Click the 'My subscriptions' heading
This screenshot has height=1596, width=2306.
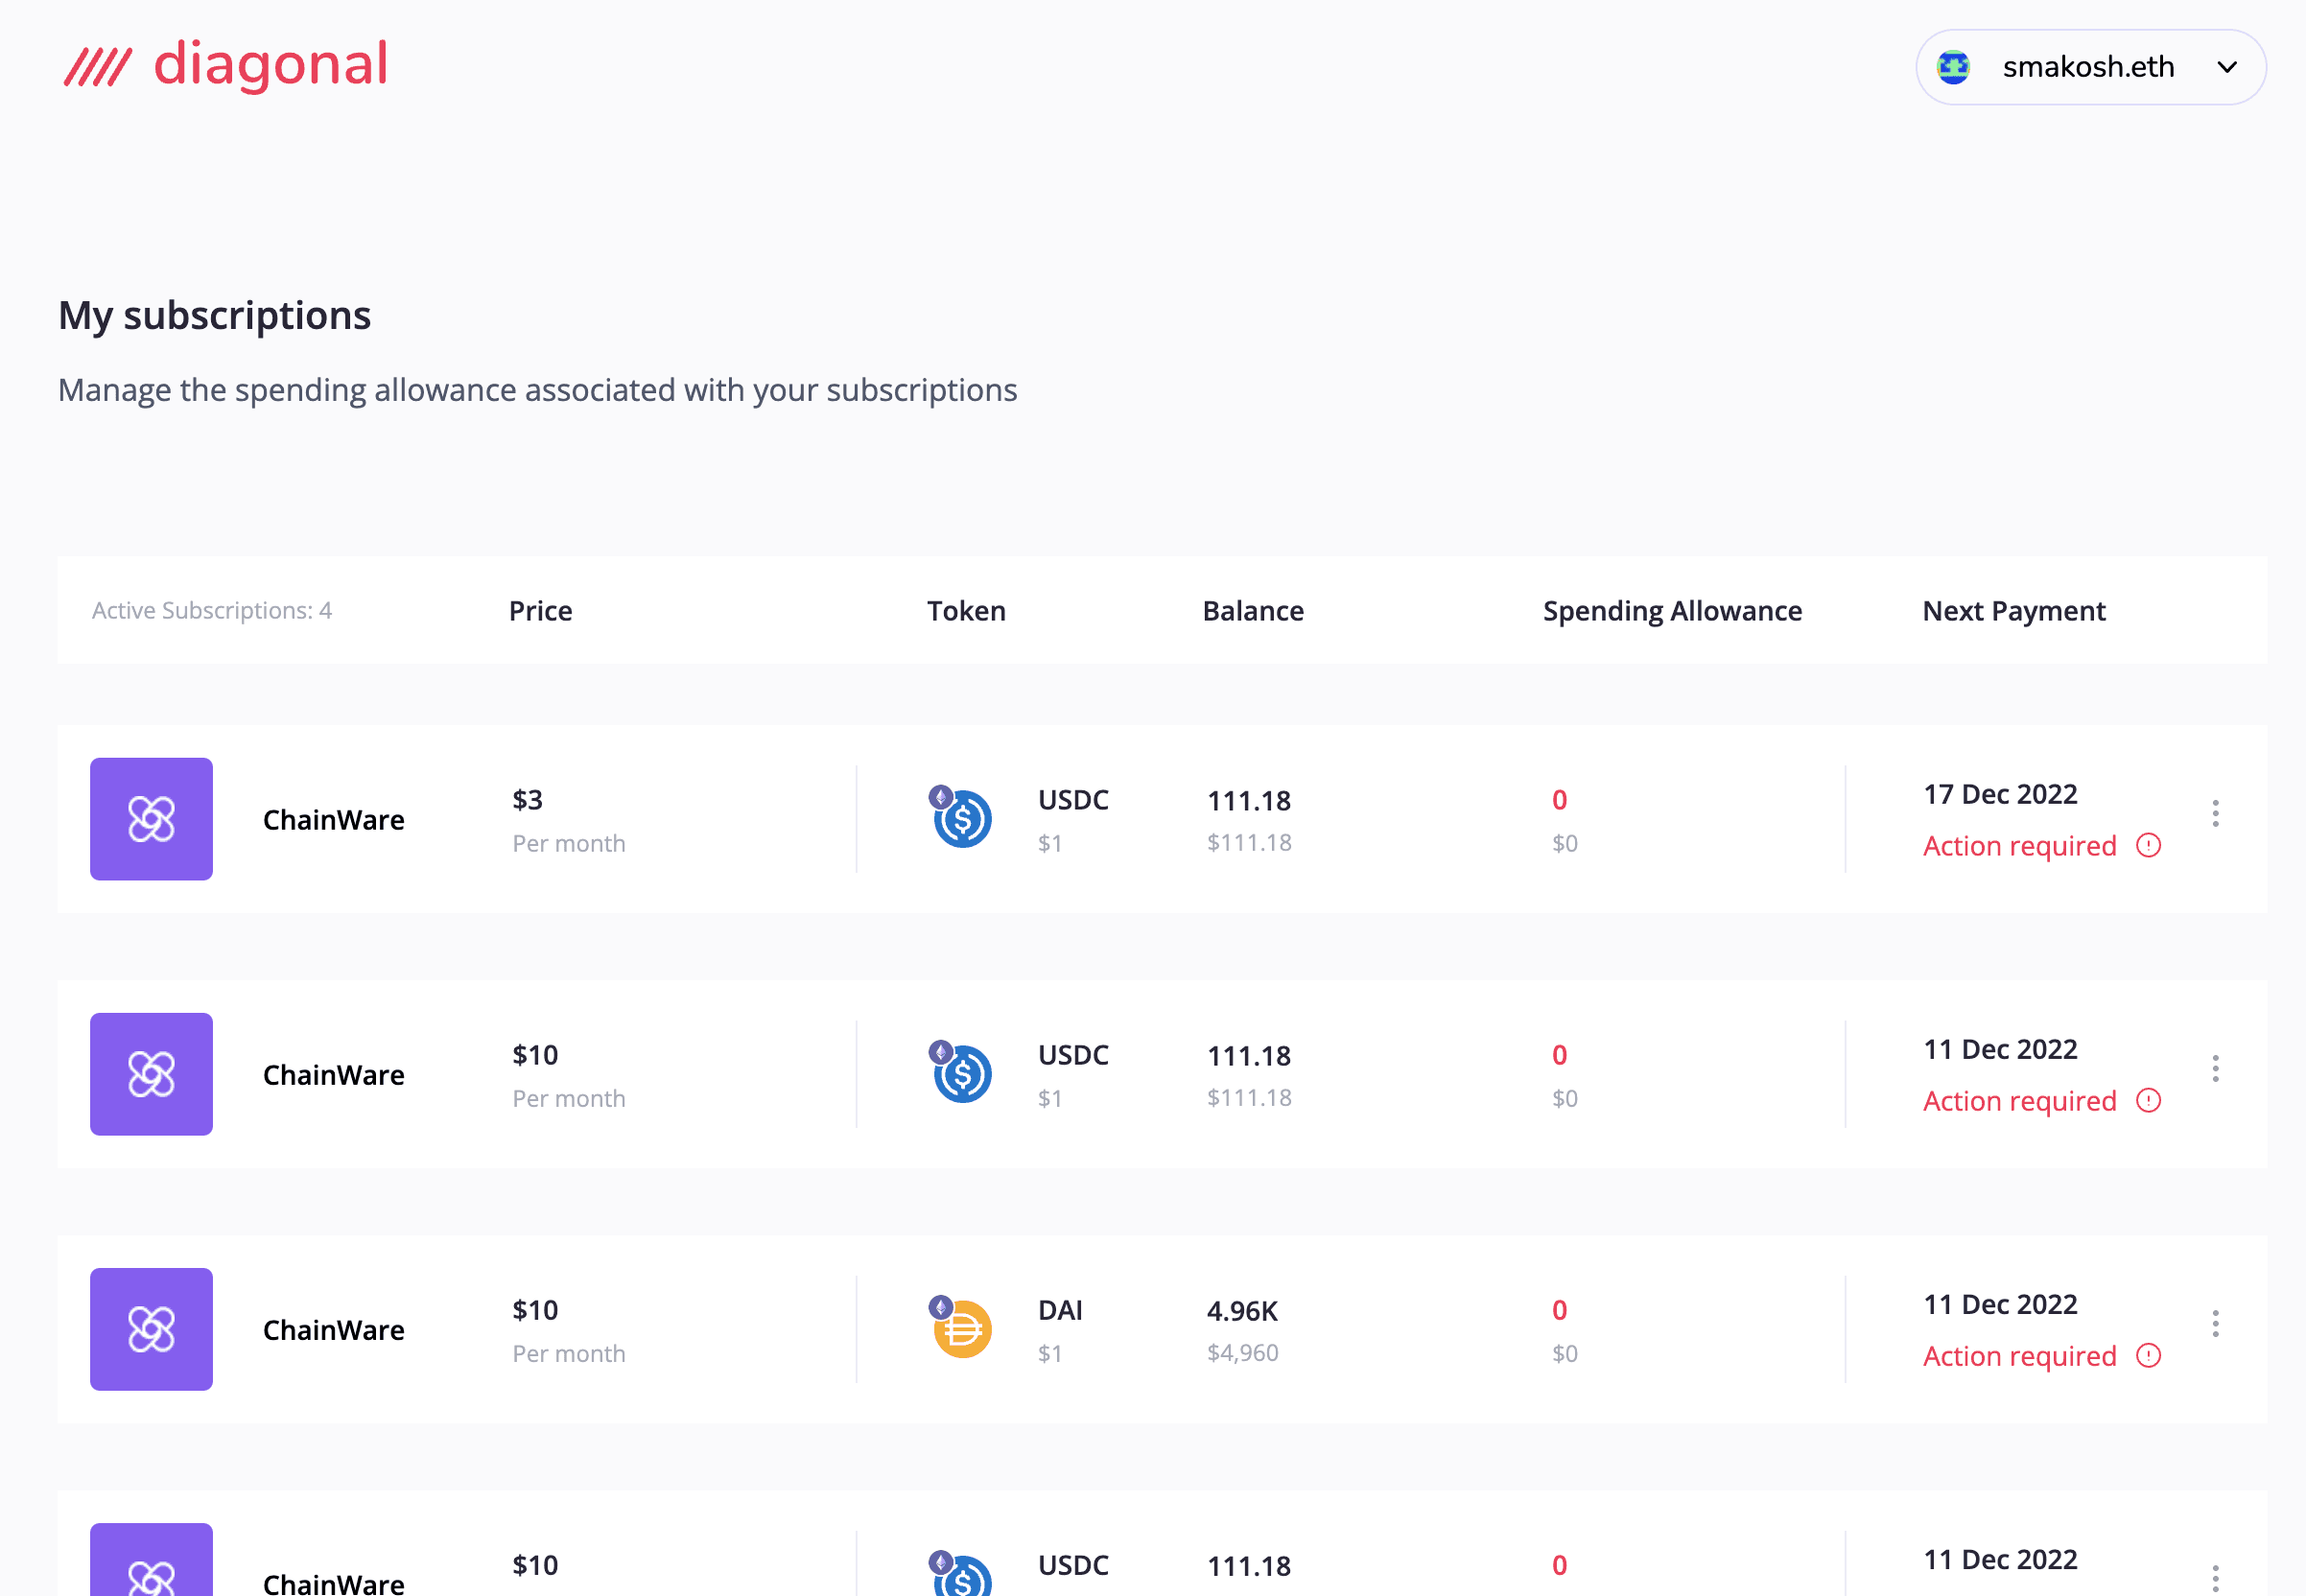[x=215, y=315]
